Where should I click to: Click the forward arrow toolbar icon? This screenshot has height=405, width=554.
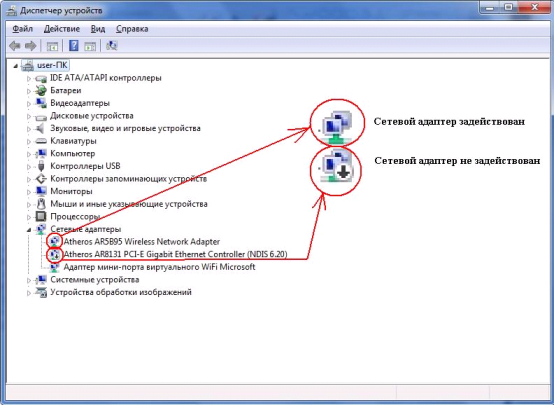tap(31, 46)
